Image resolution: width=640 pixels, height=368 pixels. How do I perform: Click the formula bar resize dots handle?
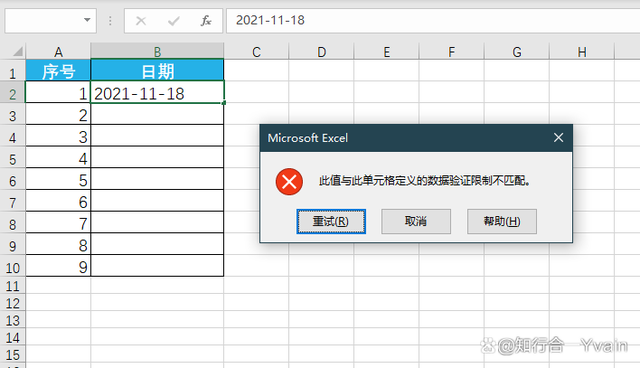(110, 20)
